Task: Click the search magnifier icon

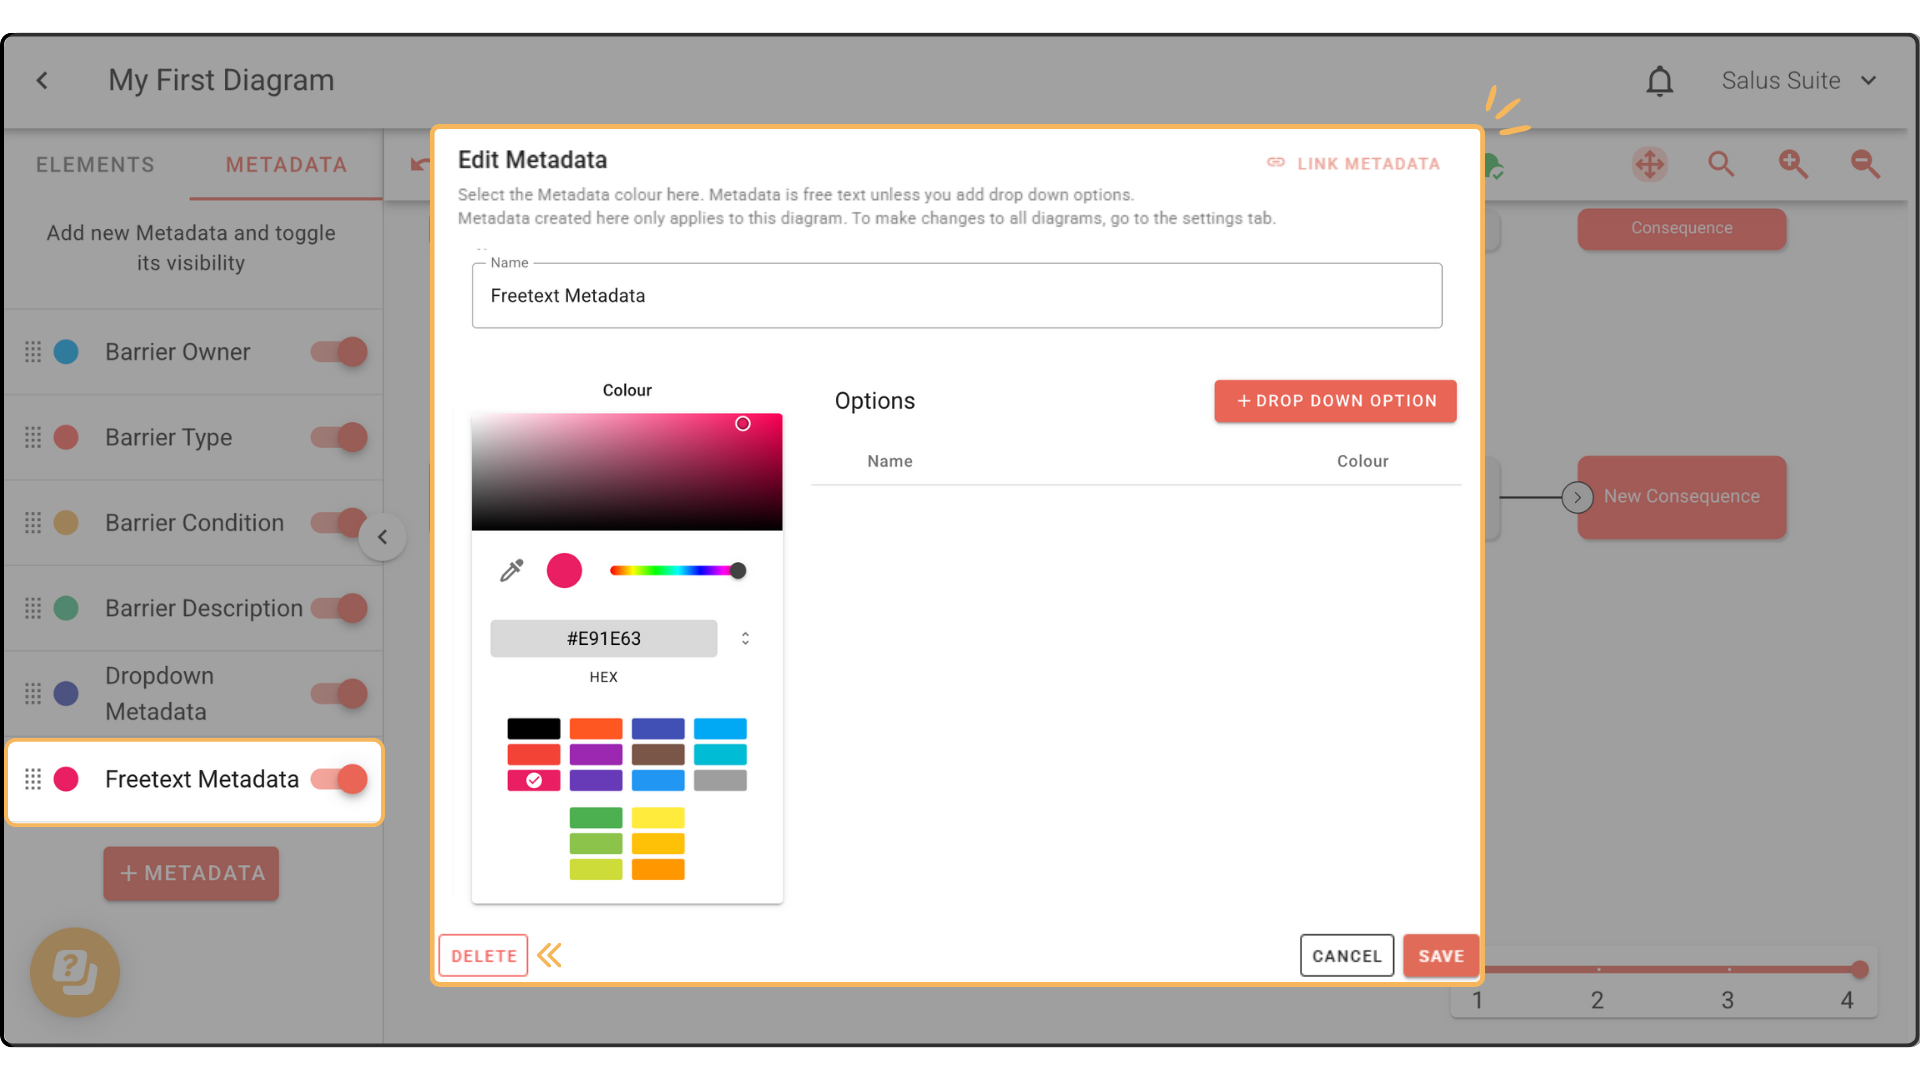Action: [1720, 164]
